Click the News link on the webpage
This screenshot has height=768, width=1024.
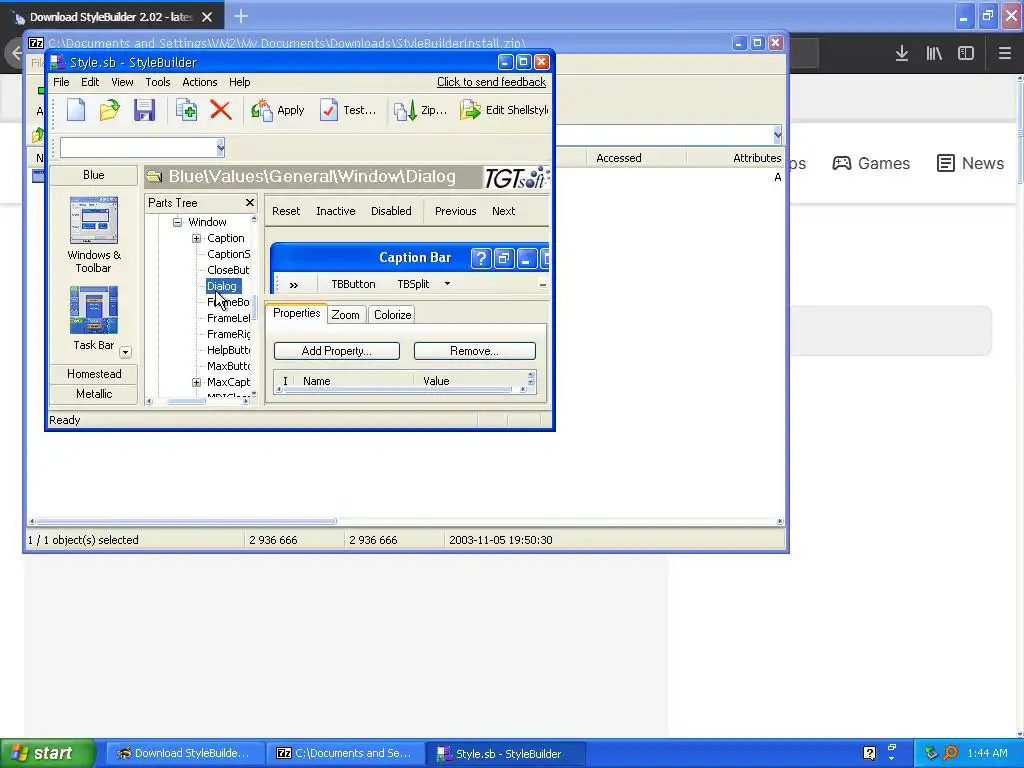[x=970, y=163]
